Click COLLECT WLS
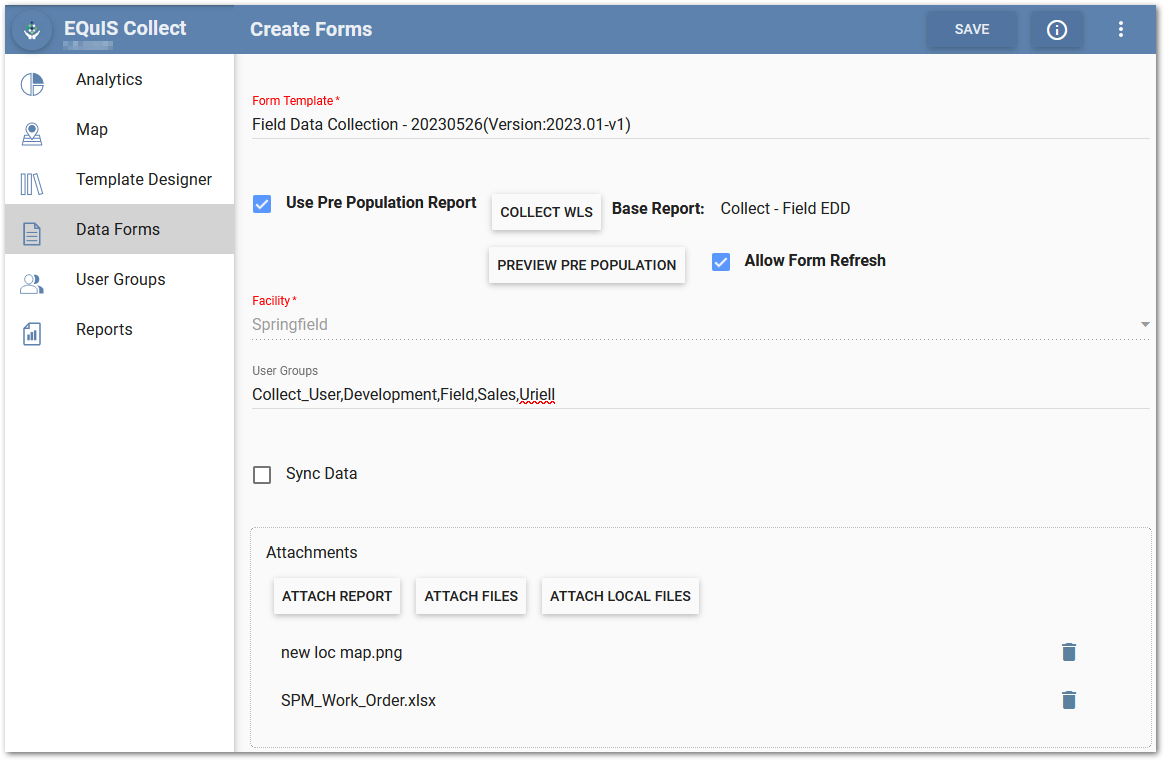Image resolution: width=1165 pixels, height=761 pixels. 546,212
